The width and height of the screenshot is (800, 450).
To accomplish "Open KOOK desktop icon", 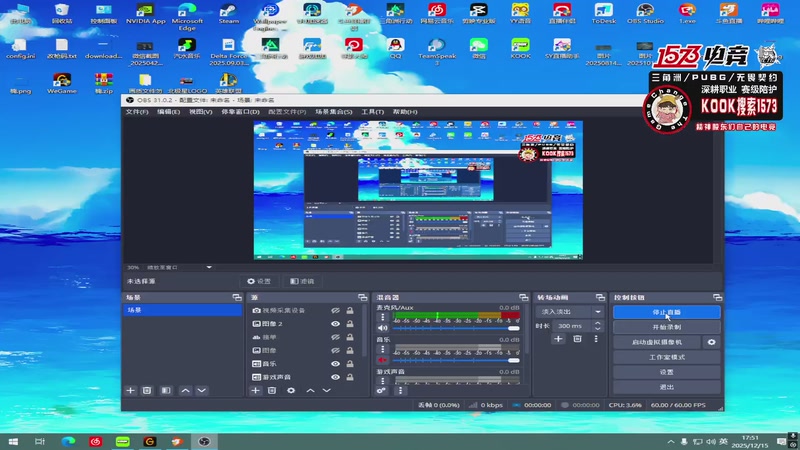I will point(520,49).
